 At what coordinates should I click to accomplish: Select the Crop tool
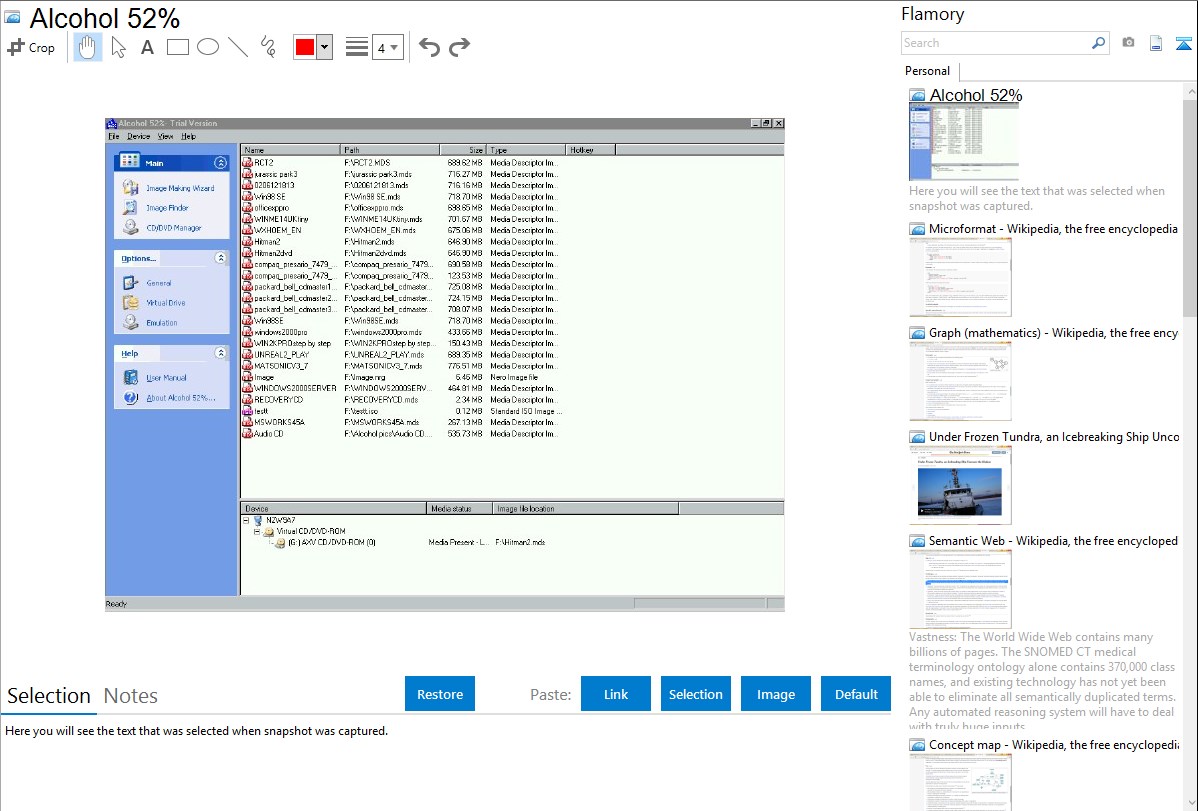tap(31, 47)
